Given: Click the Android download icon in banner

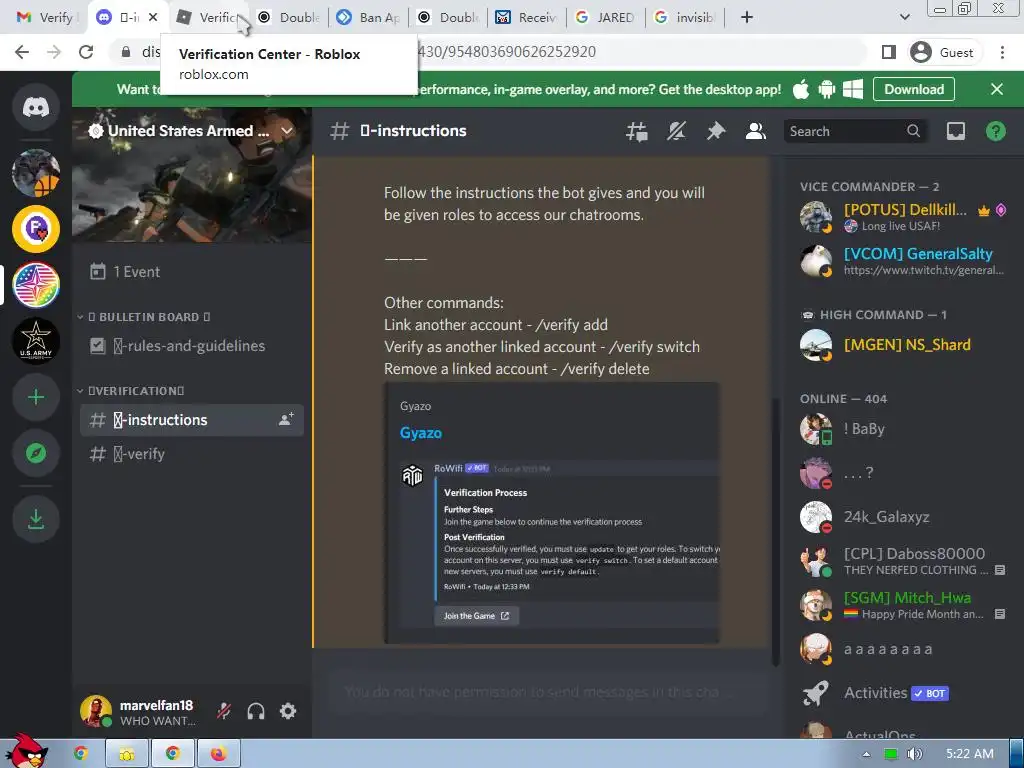Looking at the screenshot, I should pyautogui.click(x=827, y=89).
